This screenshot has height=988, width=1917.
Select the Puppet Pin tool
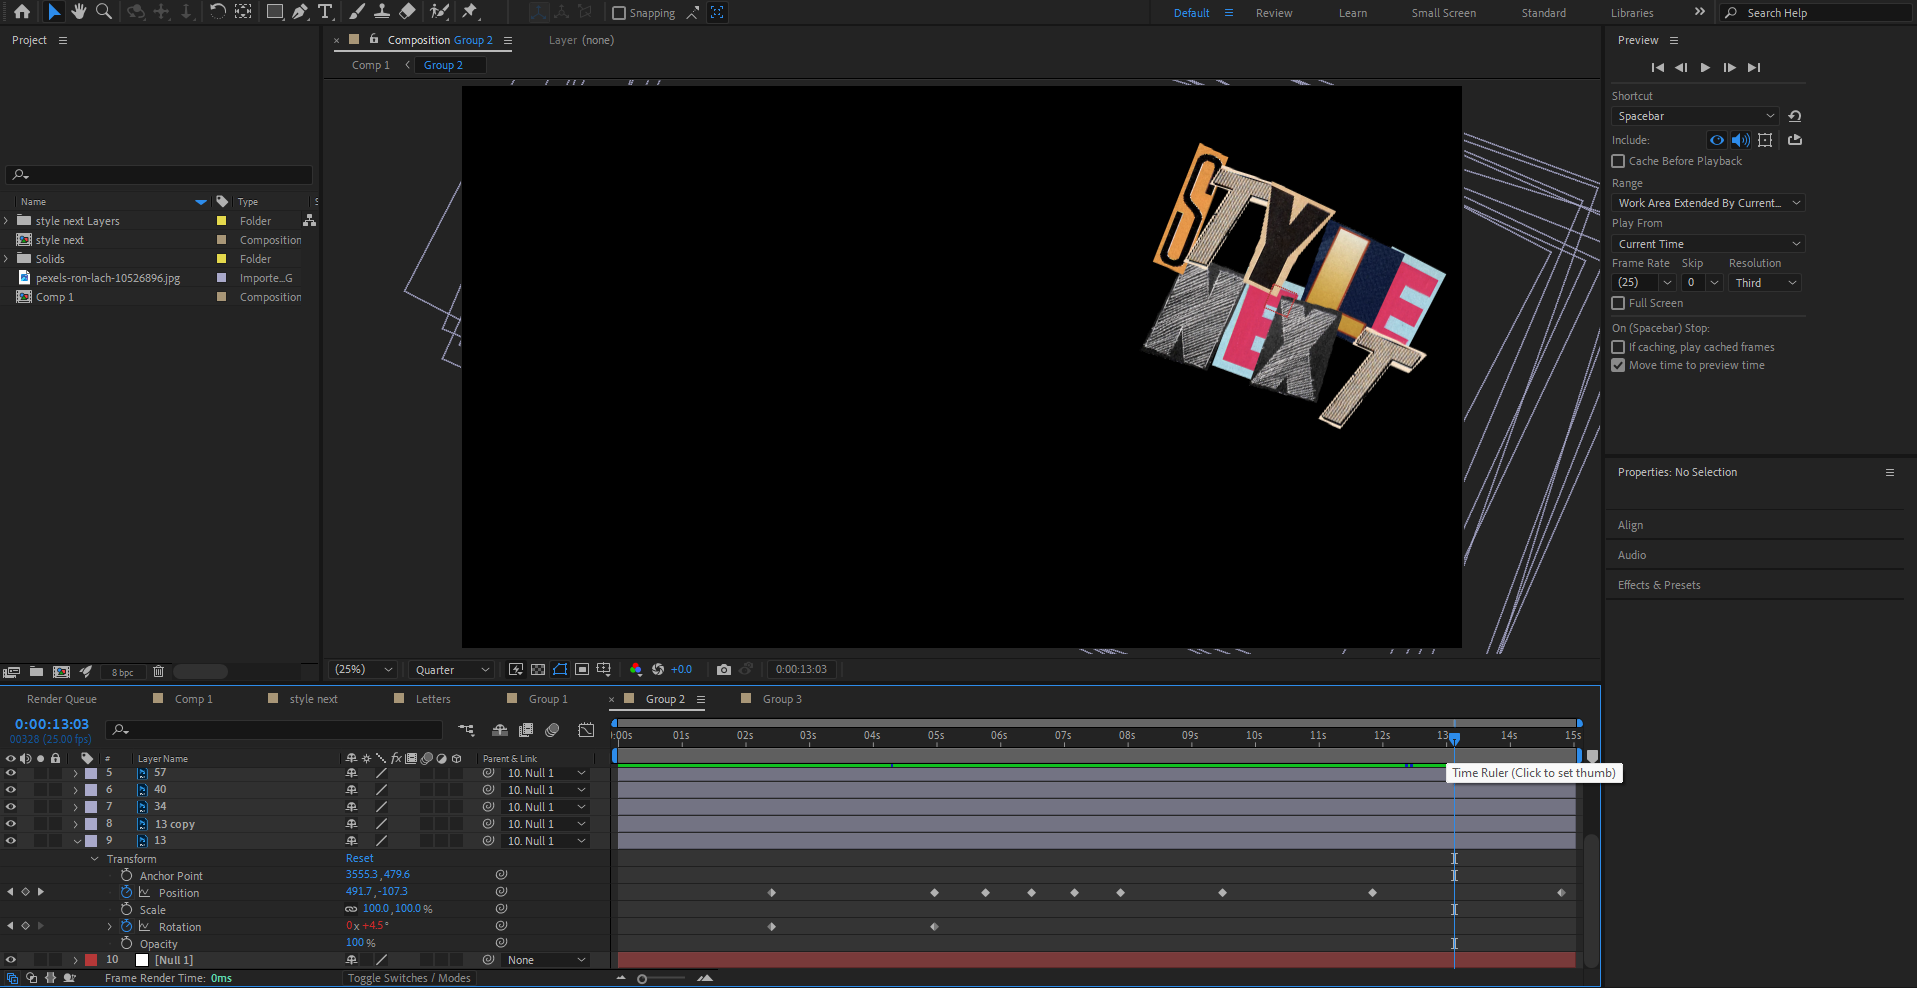(470, 12)
